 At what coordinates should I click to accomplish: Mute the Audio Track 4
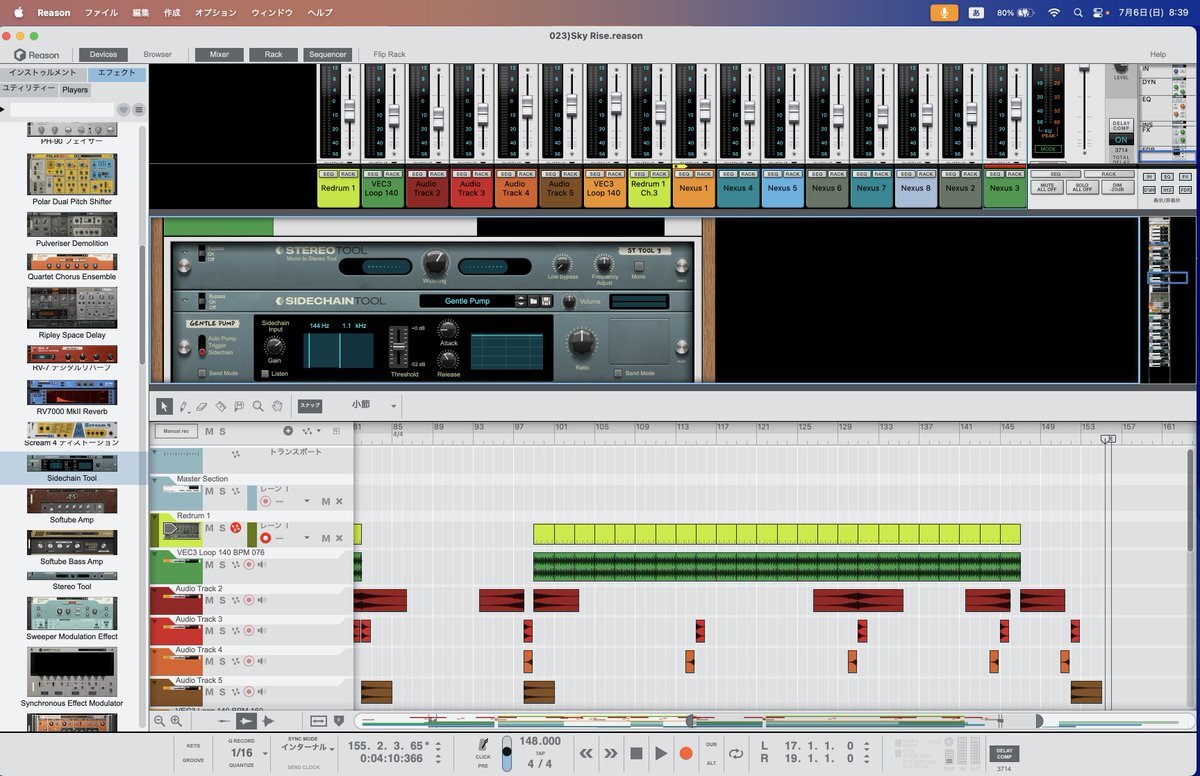pyautogui.click(x=209, y=661)
